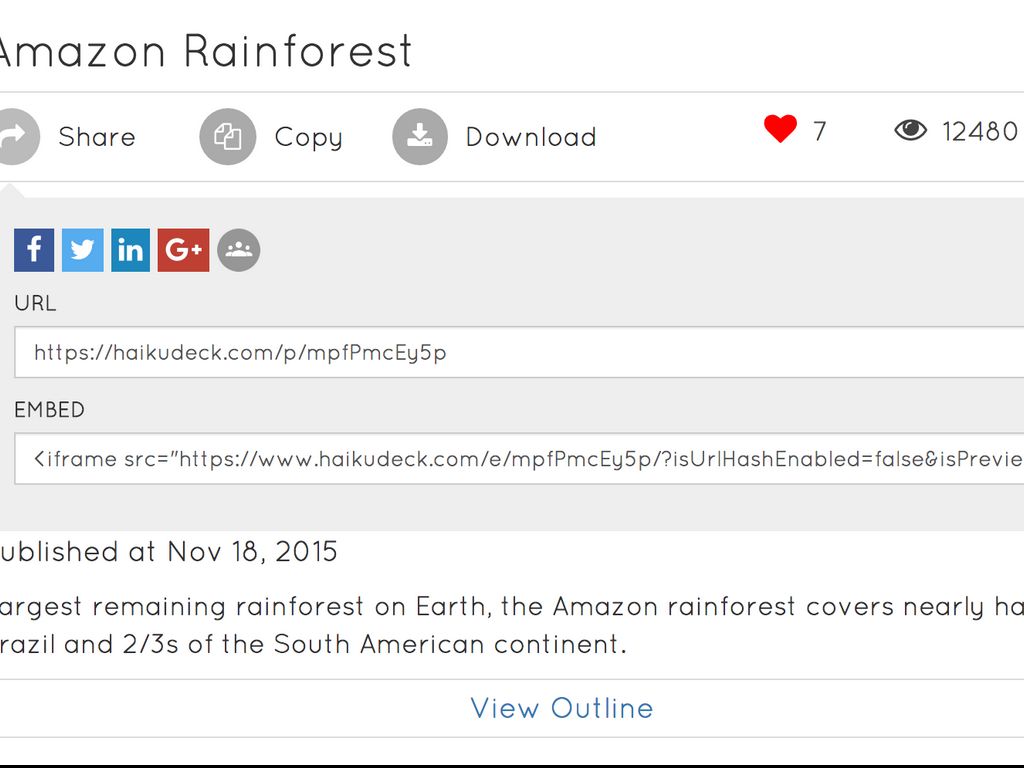
Task: Click the Share text label
Action: (x=97, y=137)
